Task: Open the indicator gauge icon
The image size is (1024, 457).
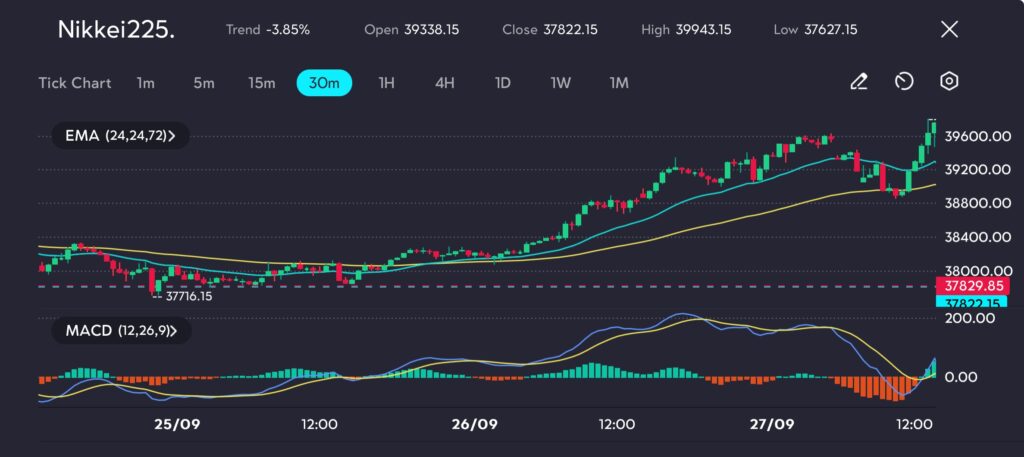Action: coord(904,82)
